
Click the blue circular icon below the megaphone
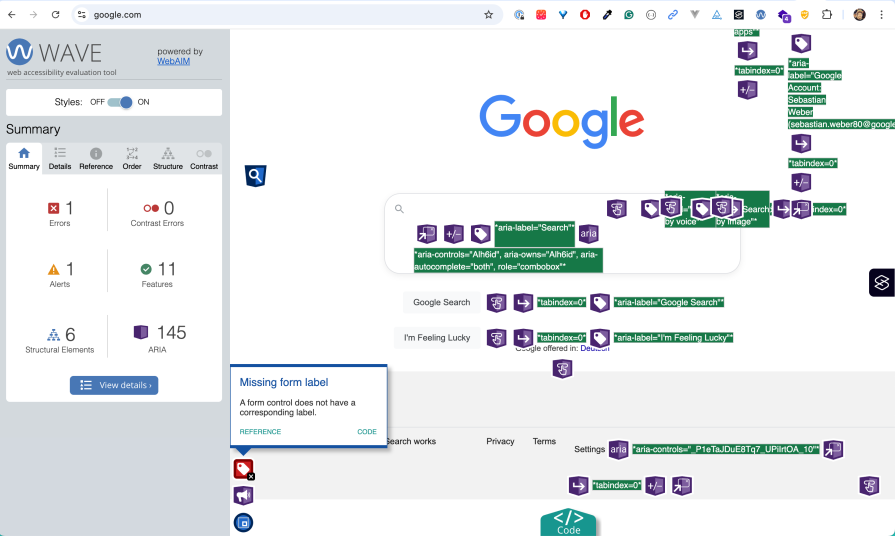click(244, 522)
